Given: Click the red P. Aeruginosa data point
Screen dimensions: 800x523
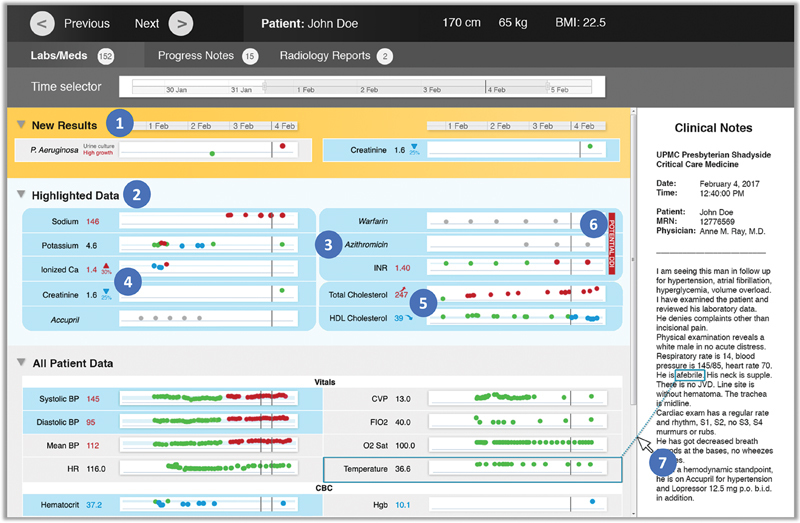Looking at the screenshot, I should pyautogui.click(x=282, y=146).
